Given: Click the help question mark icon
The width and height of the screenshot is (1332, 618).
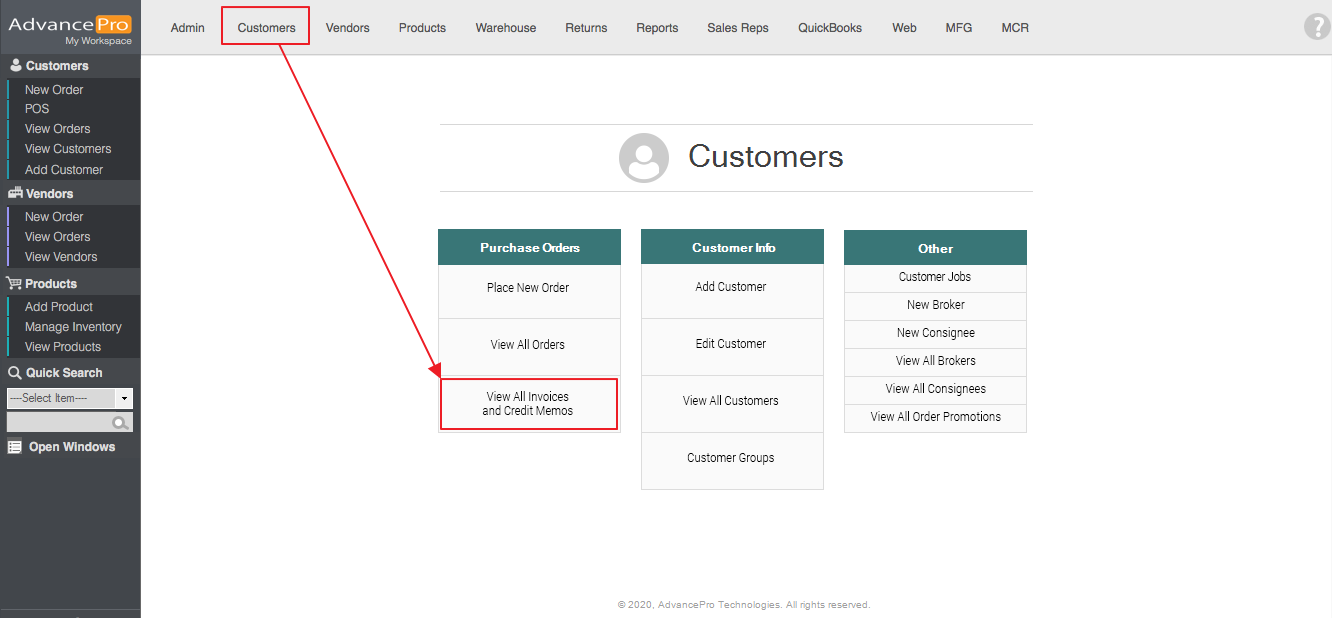Looking at the screenshot, I should tap(1317, 27).
